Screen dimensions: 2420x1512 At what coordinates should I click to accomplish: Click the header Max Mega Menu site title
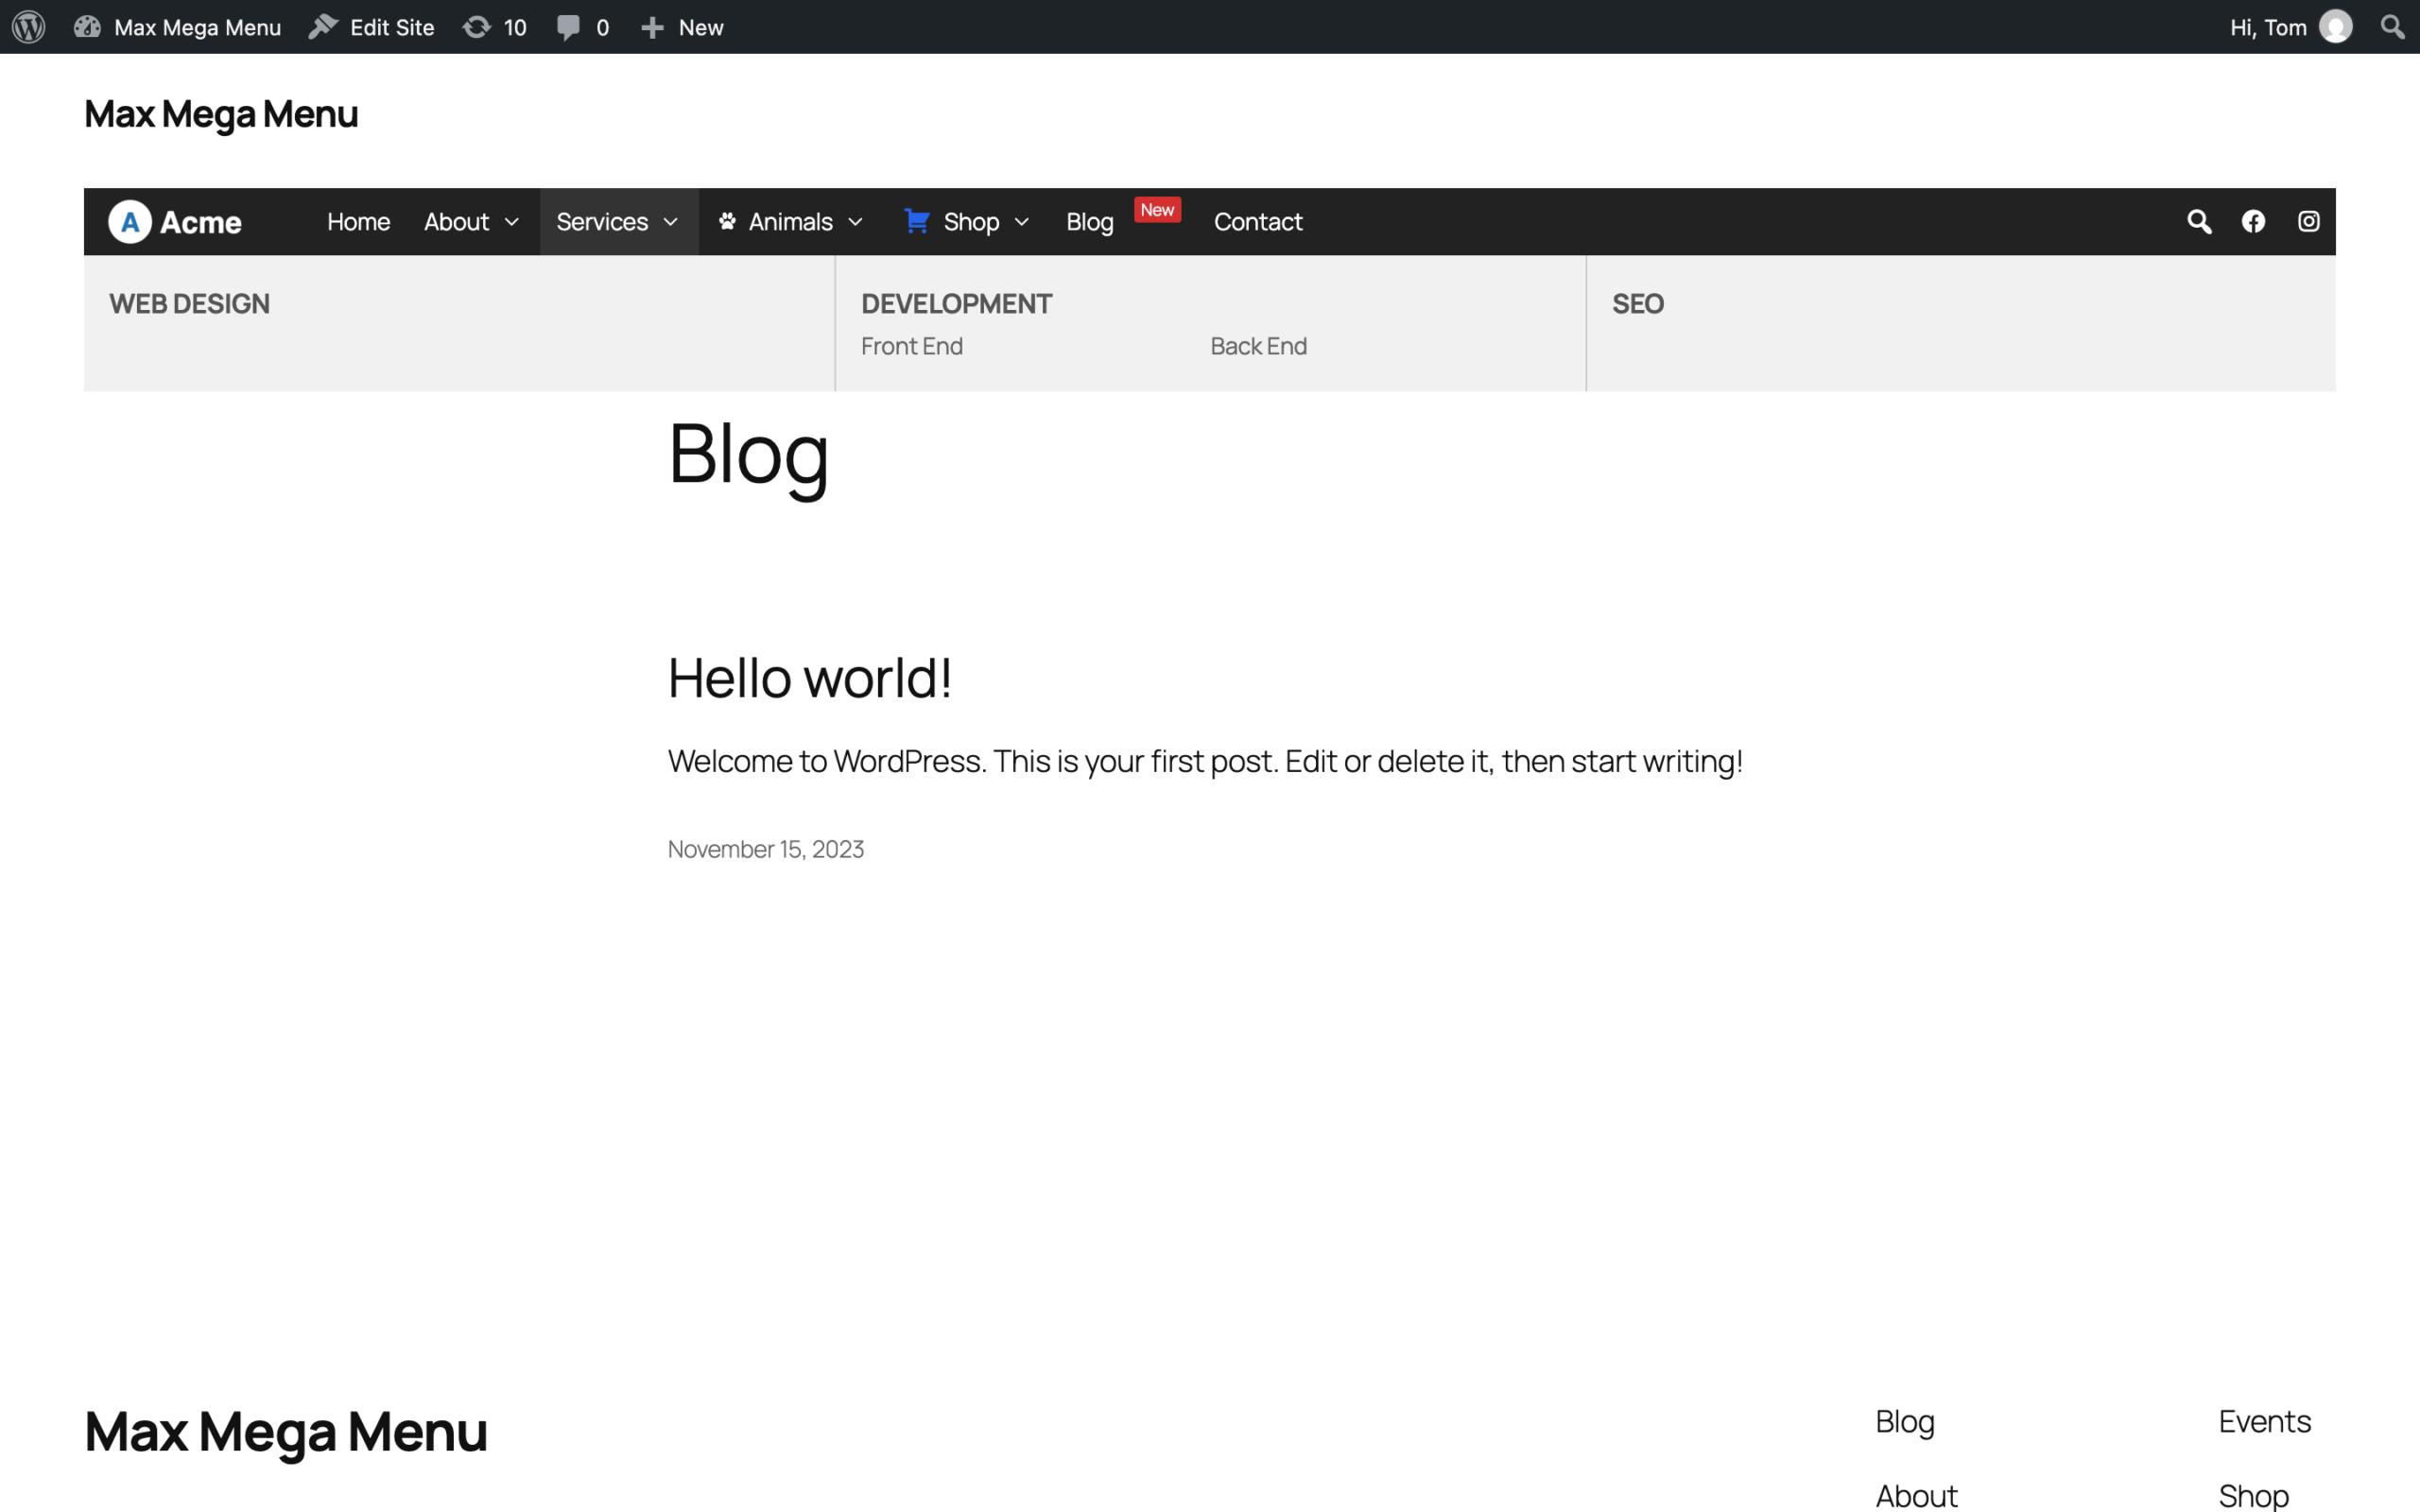221,114
